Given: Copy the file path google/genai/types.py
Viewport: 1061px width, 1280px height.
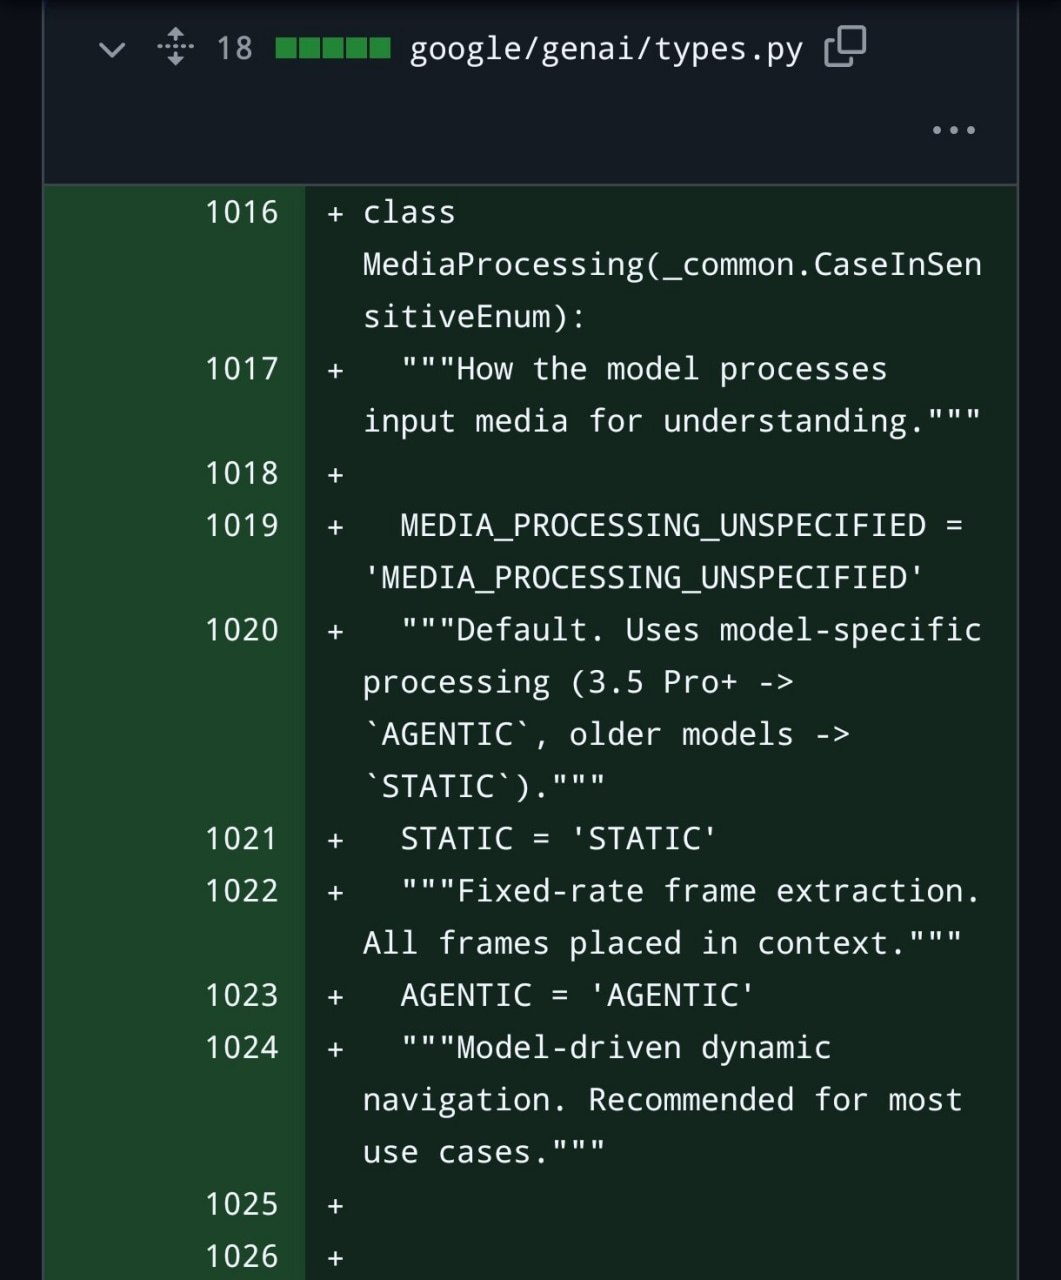Looking at the screenshot, I should point(845,47).
